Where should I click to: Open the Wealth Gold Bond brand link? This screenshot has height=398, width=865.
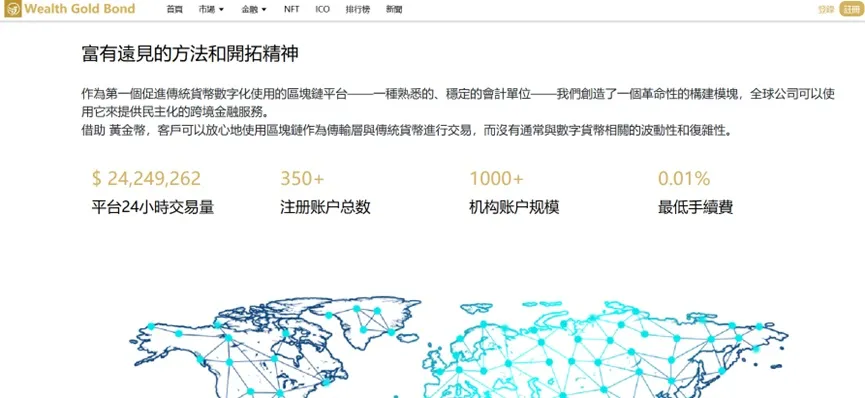pyautogui.click(x=79, y=9)
